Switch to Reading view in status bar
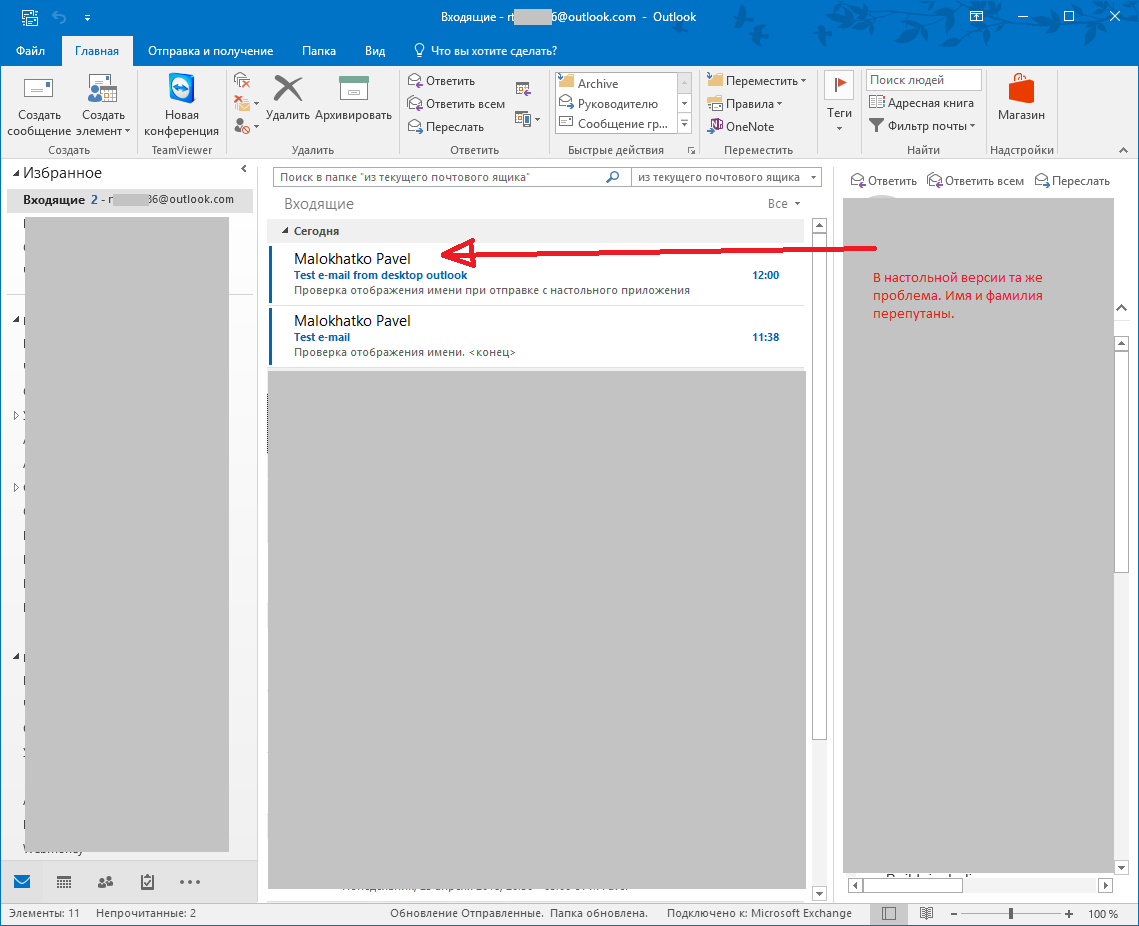Viewport: 1139px width, 926px height. pyautogui.click(x=926, y=914)
